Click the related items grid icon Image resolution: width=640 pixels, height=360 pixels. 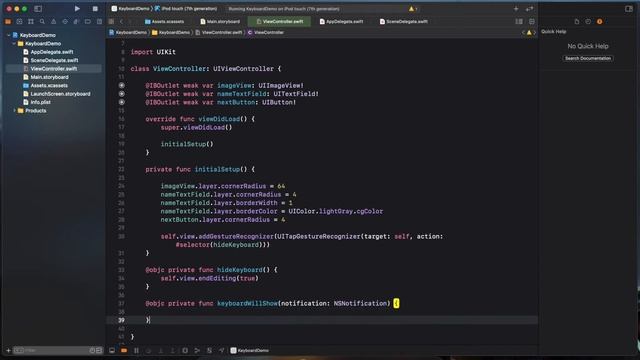point(111,21)
